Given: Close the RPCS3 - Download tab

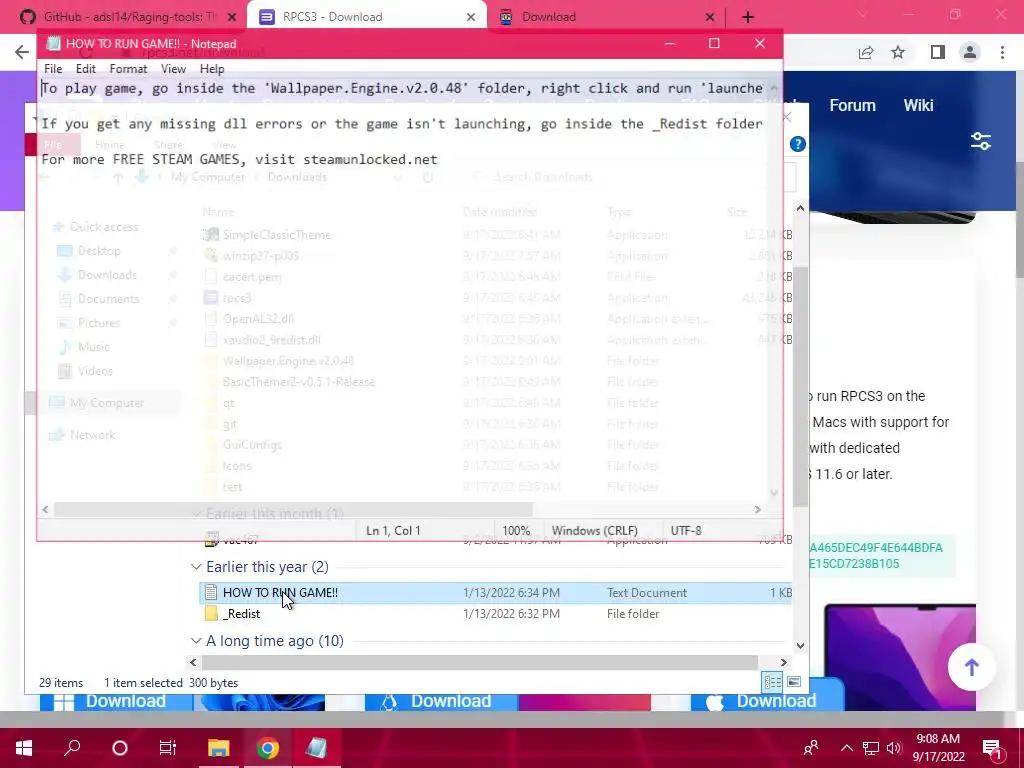Looking at the screenshot, I should [471, 17].
